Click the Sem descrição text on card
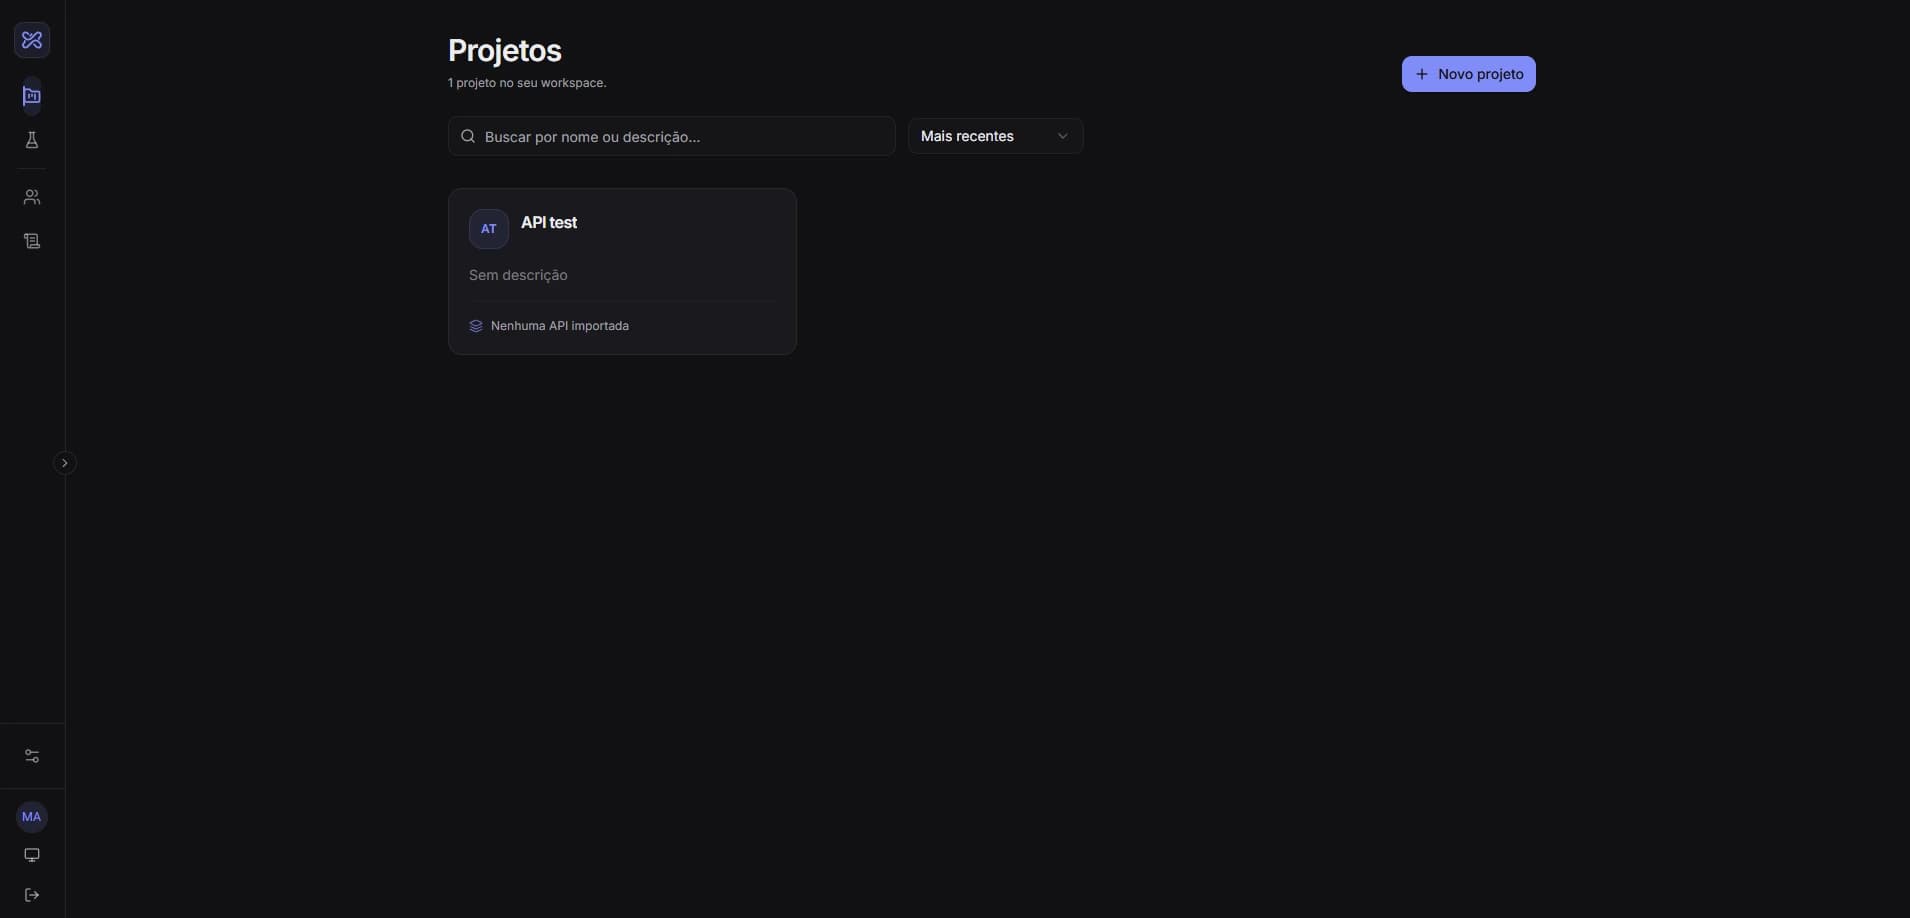Screen dimensions: 1910x918 click(518, 275)
